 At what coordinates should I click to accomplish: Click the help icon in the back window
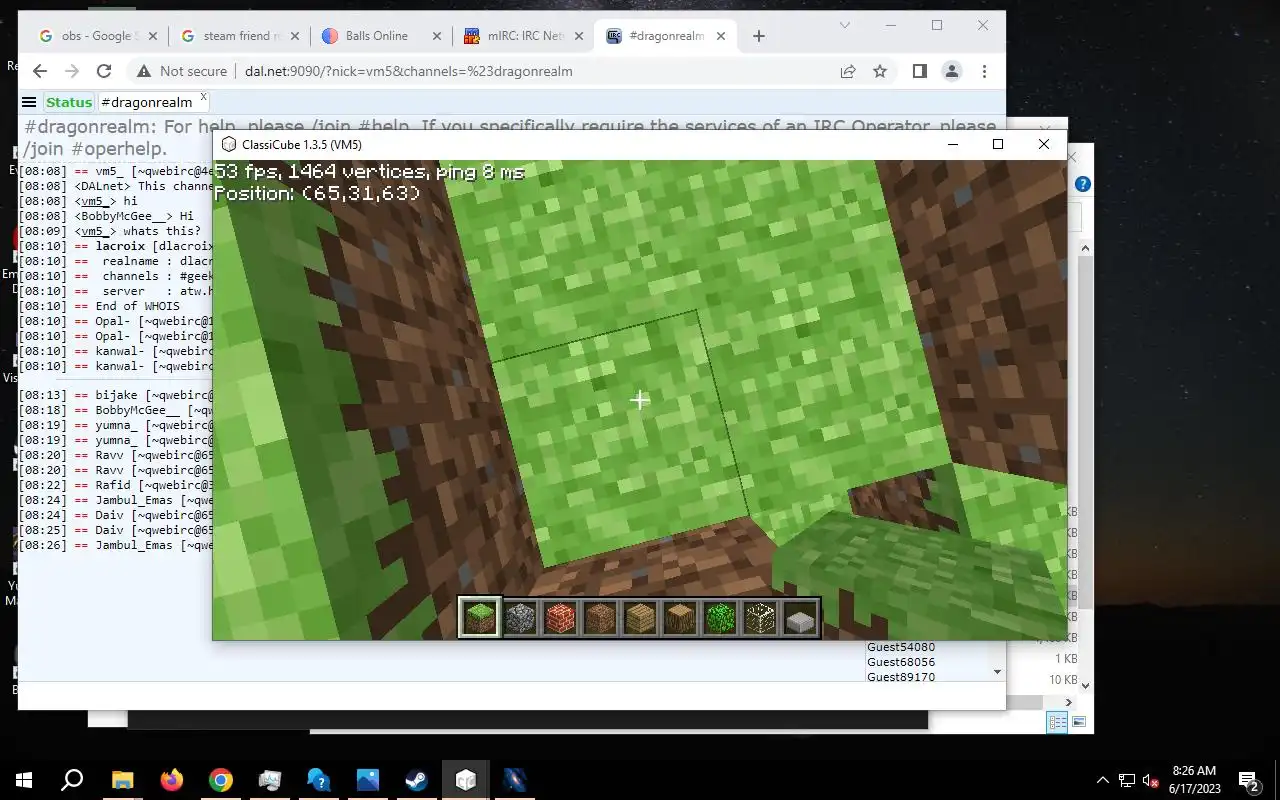click(1082, 184)
